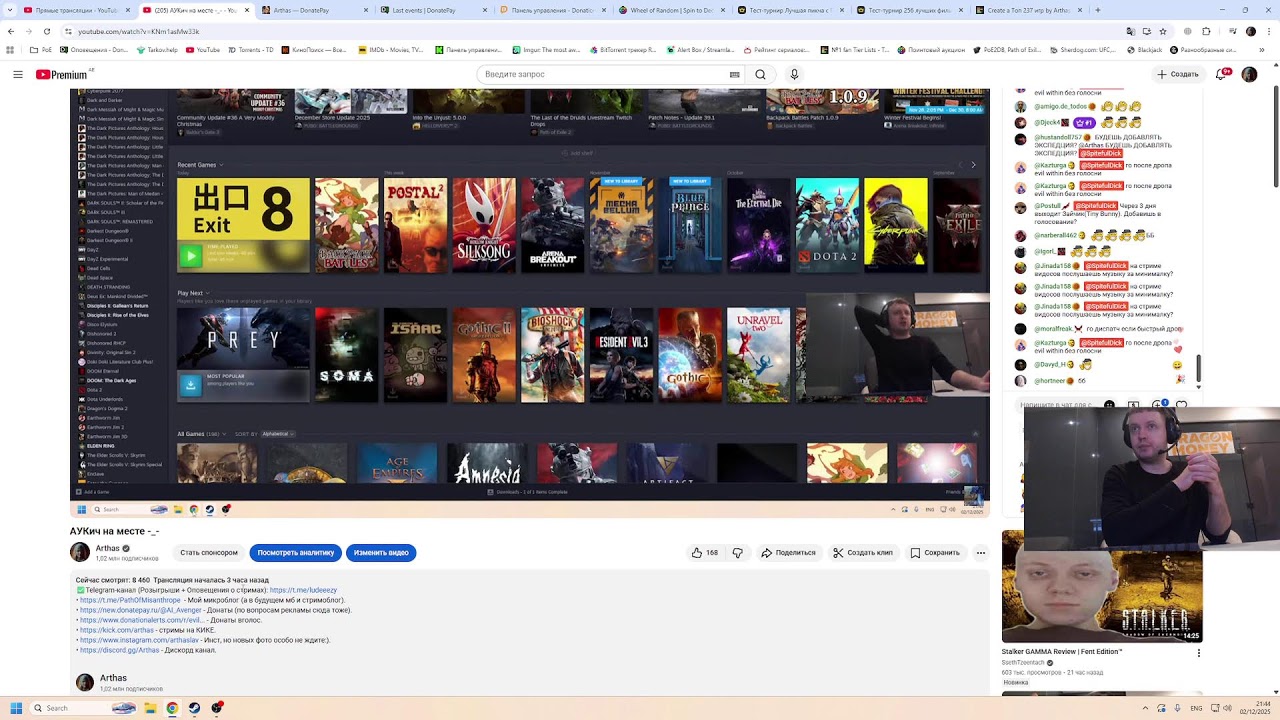
Task: Open the t.me/PathOfMisanthrope link
Action: pyautogui.click(x=130, y=600)
